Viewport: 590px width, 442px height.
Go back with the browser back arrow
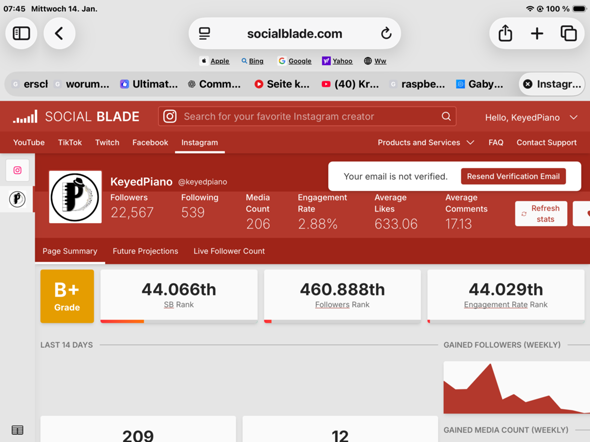pyautogui.click(x=59, y=33)
